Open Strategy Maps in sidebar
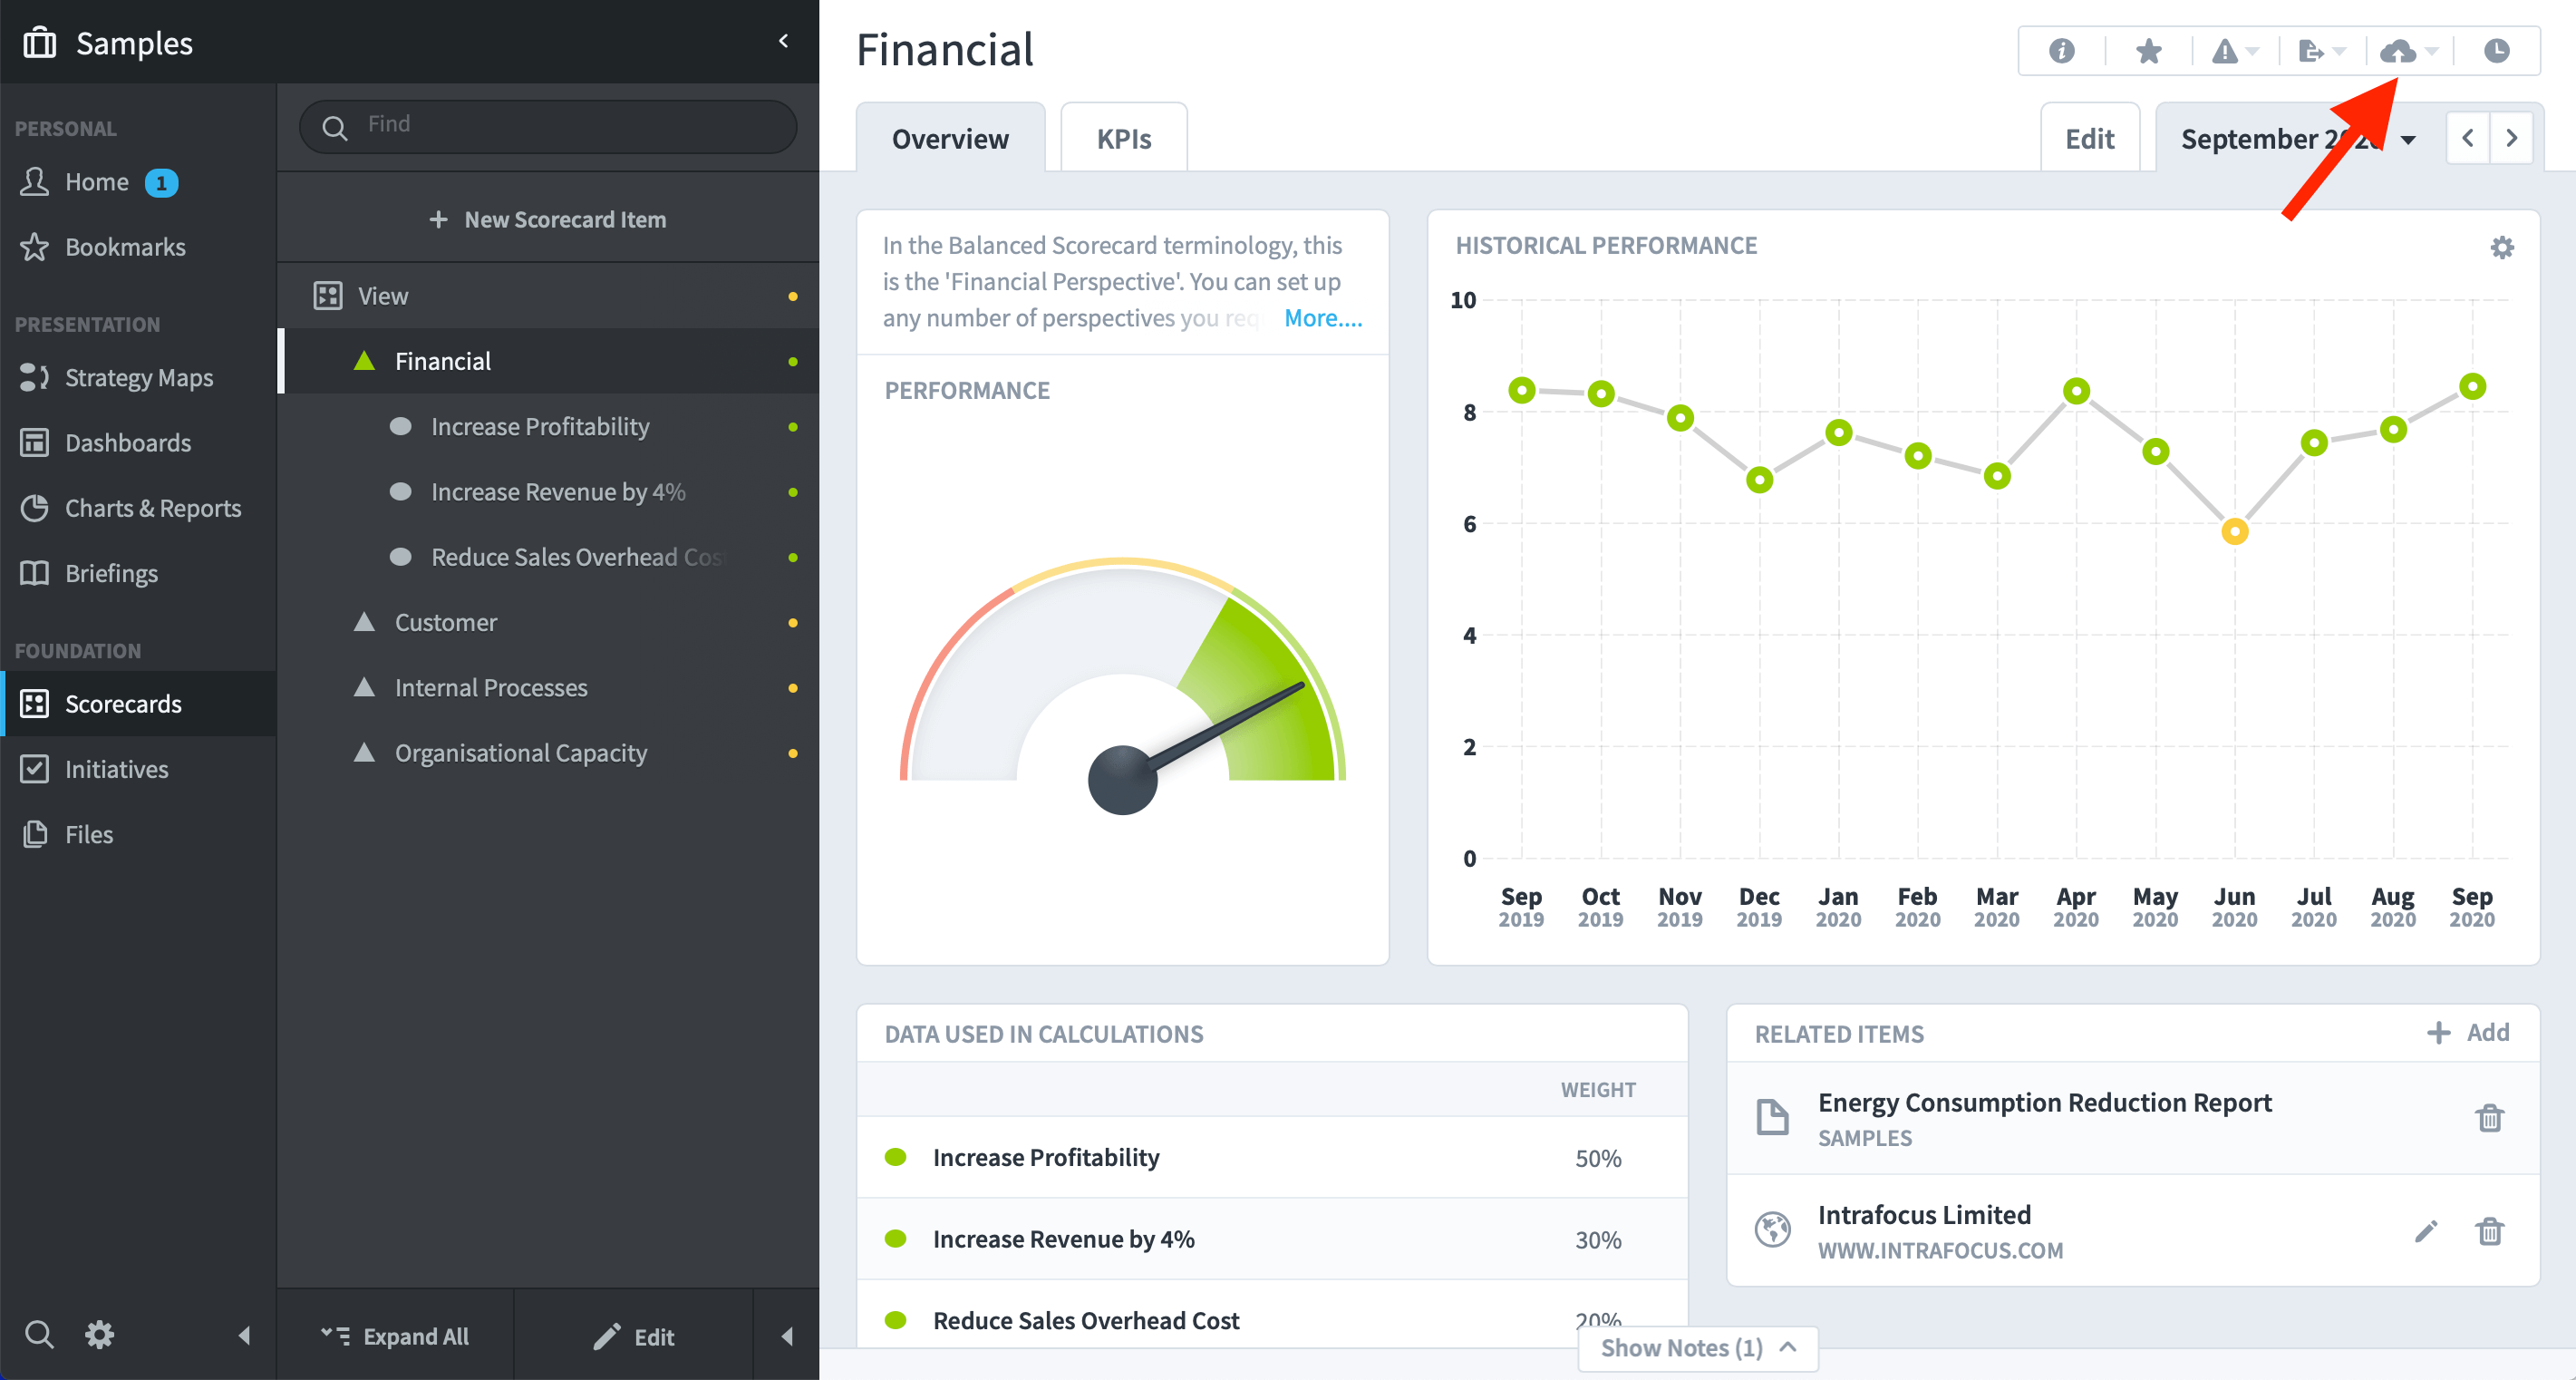Viewport: 2576px width, 1380px height. point(138,378)
